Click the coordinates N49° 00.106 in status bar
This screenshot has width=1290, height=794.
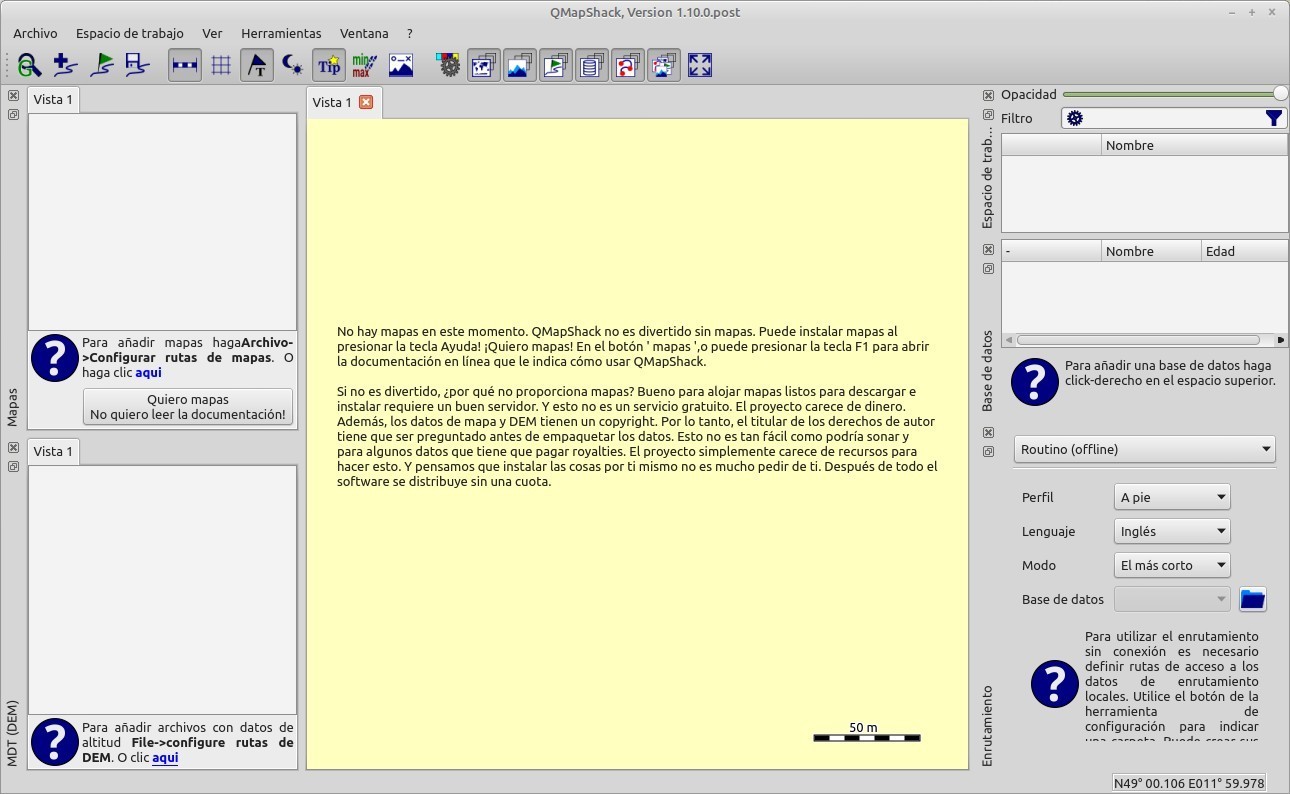[x=1190, y=783]
